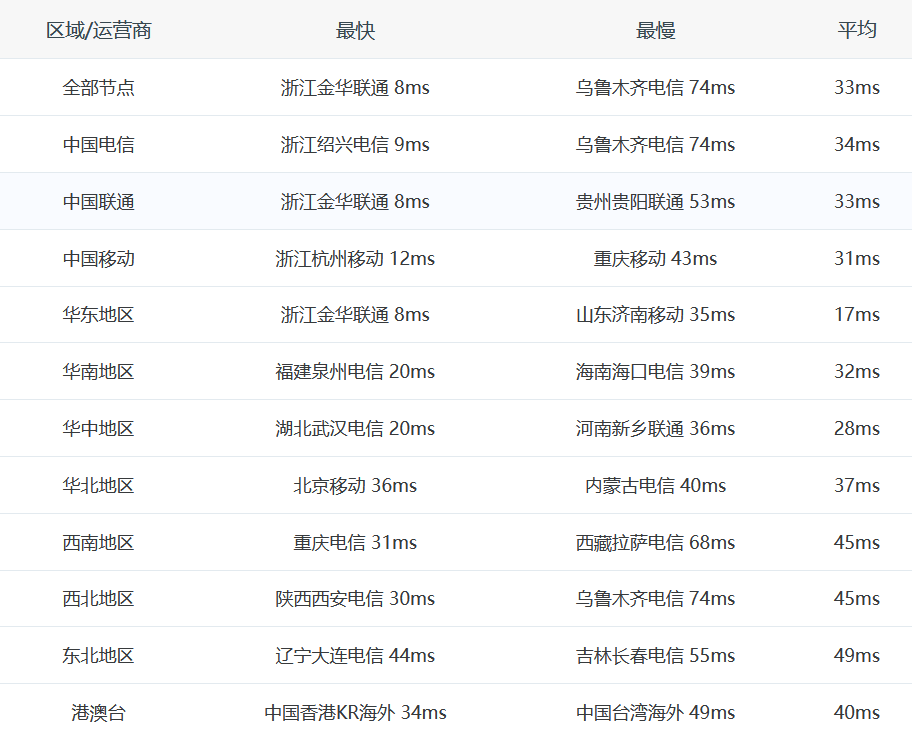Open the 华中地区 region row
This screenshot has height=737, width=912.
click(99, 429)
